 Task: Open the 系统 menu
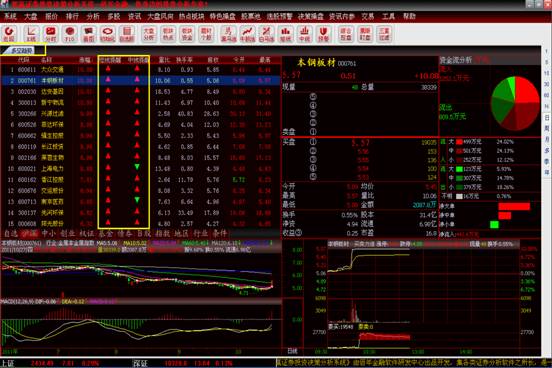(x=10, y=16)
